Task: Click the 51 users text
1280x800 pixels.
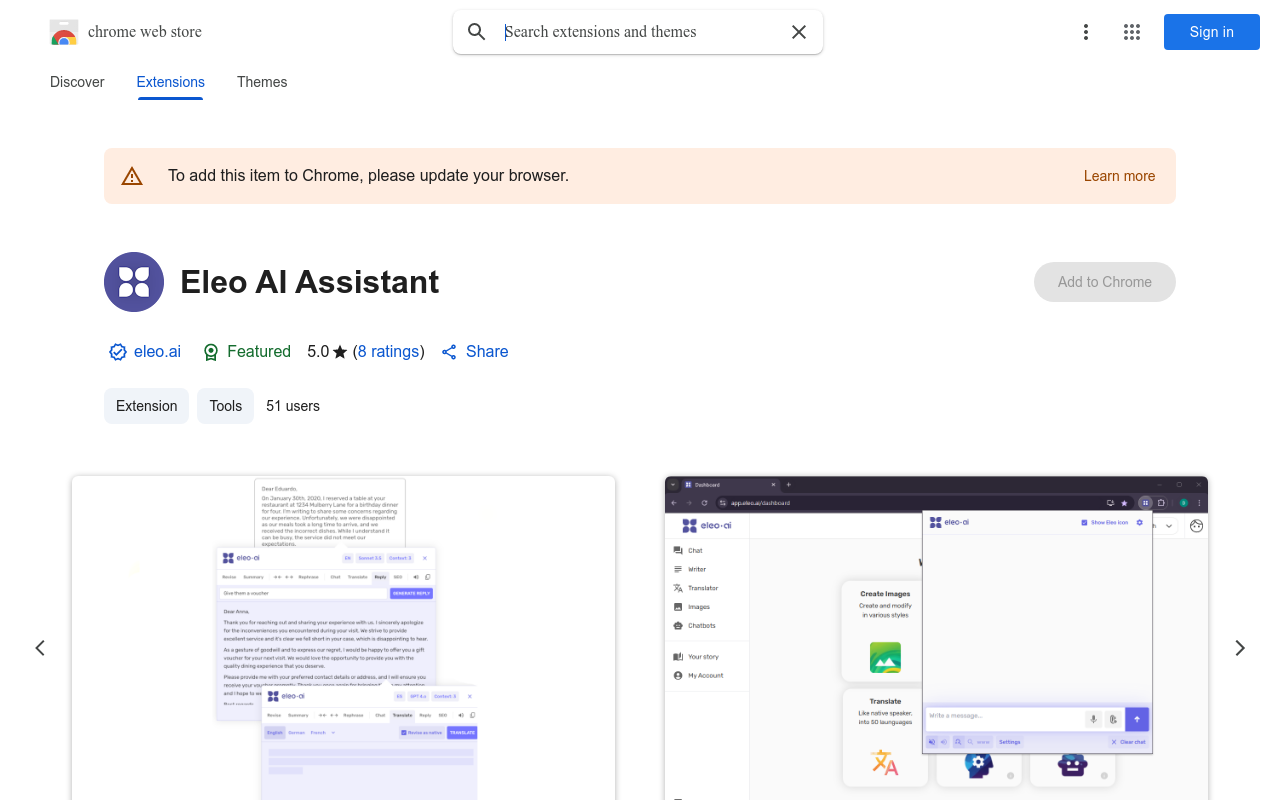Action: click(x=293, y=406)
